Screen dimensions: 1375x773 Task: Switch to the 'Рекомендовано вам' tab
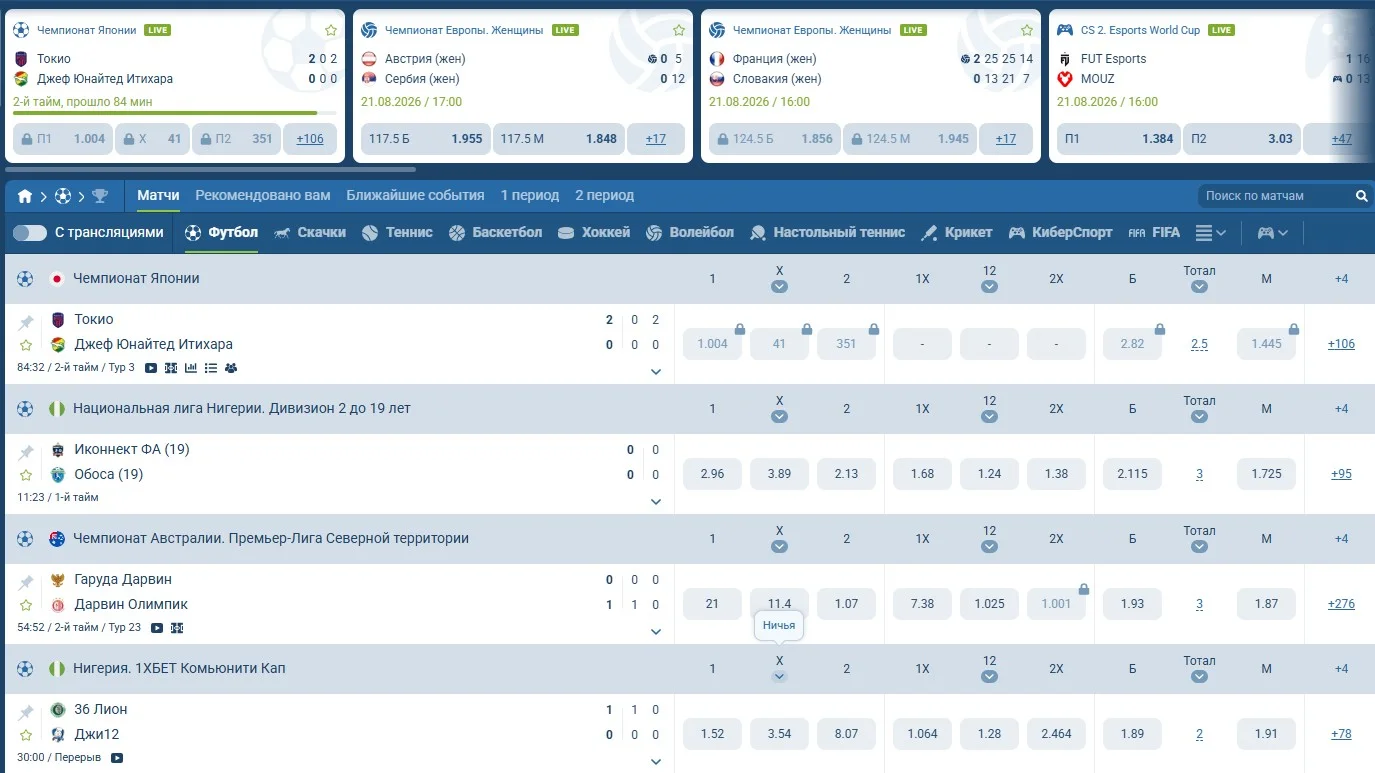[264, 196]
